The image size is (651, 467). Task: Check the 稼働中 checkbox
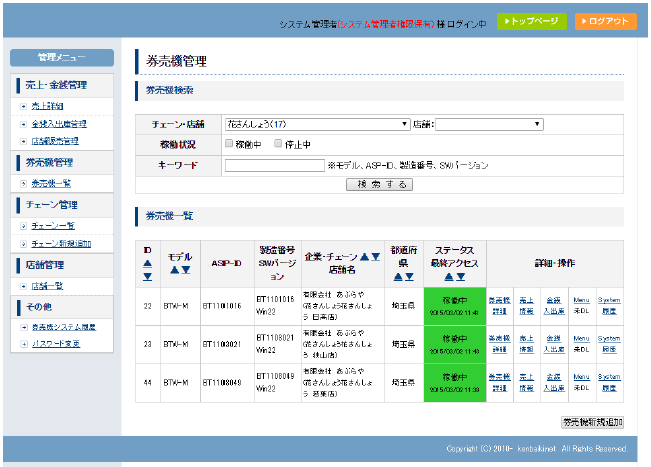pos(229,144)
